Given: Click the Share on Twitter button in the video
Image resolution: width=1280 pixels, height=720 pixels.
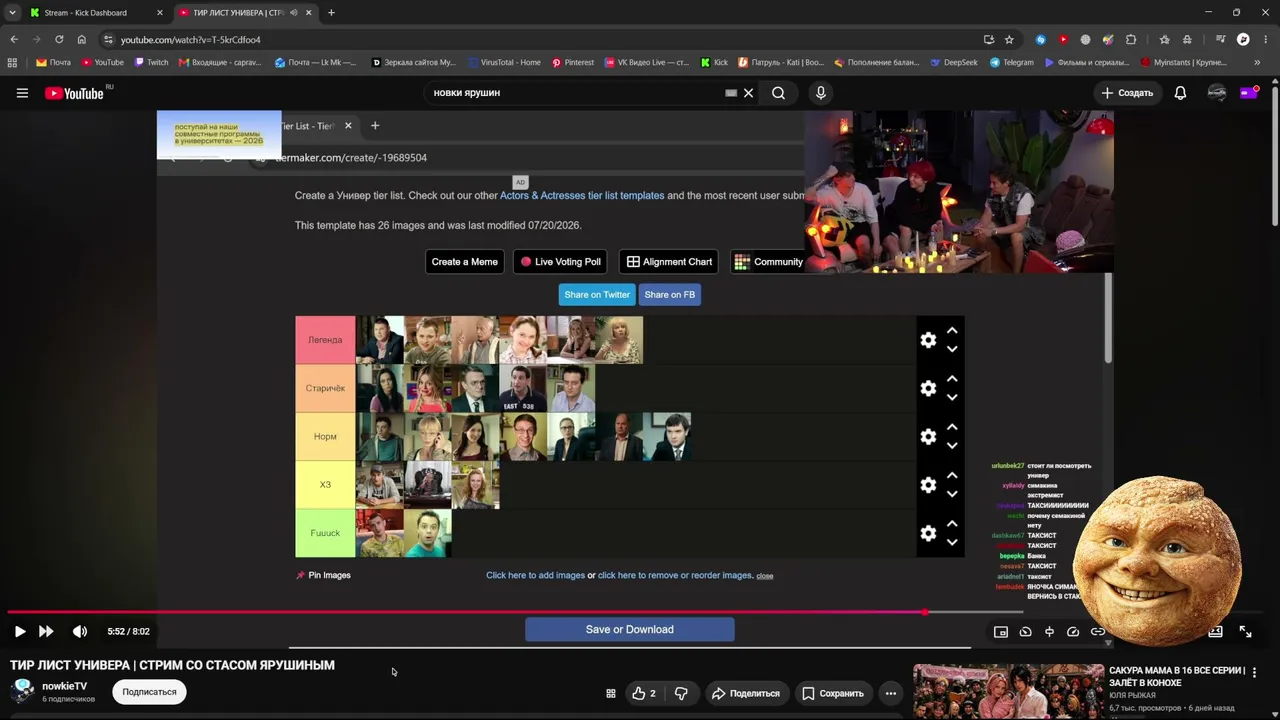Looking at the screenshot, I should coord(597,295).
